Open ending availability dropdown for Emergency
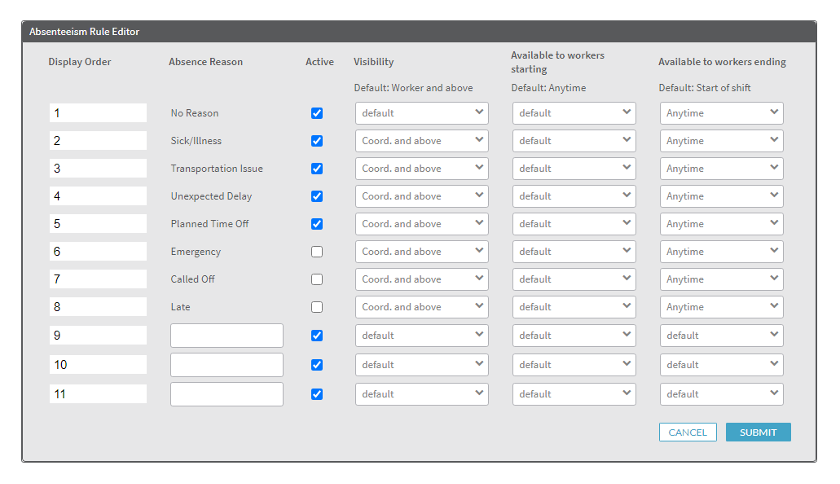The height and width of the screenshot is (484, 840). coord(722,251)
